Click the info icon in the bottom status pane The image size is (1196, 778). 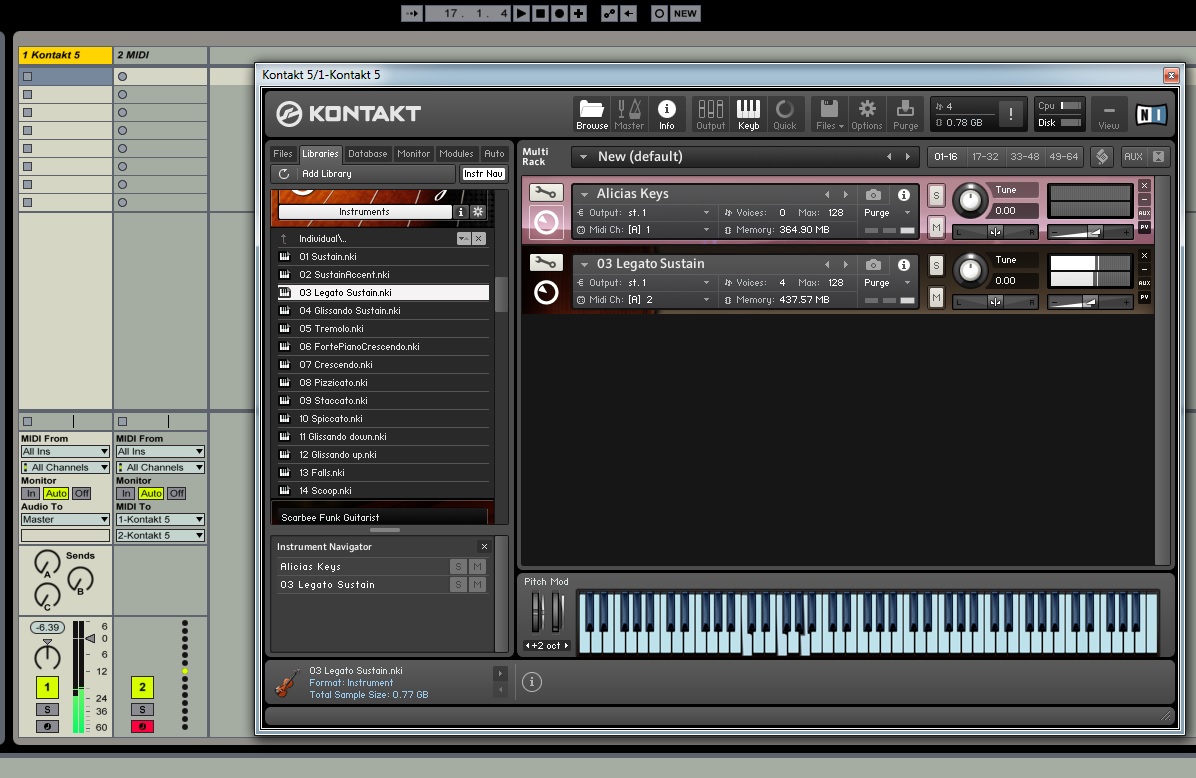532,682
